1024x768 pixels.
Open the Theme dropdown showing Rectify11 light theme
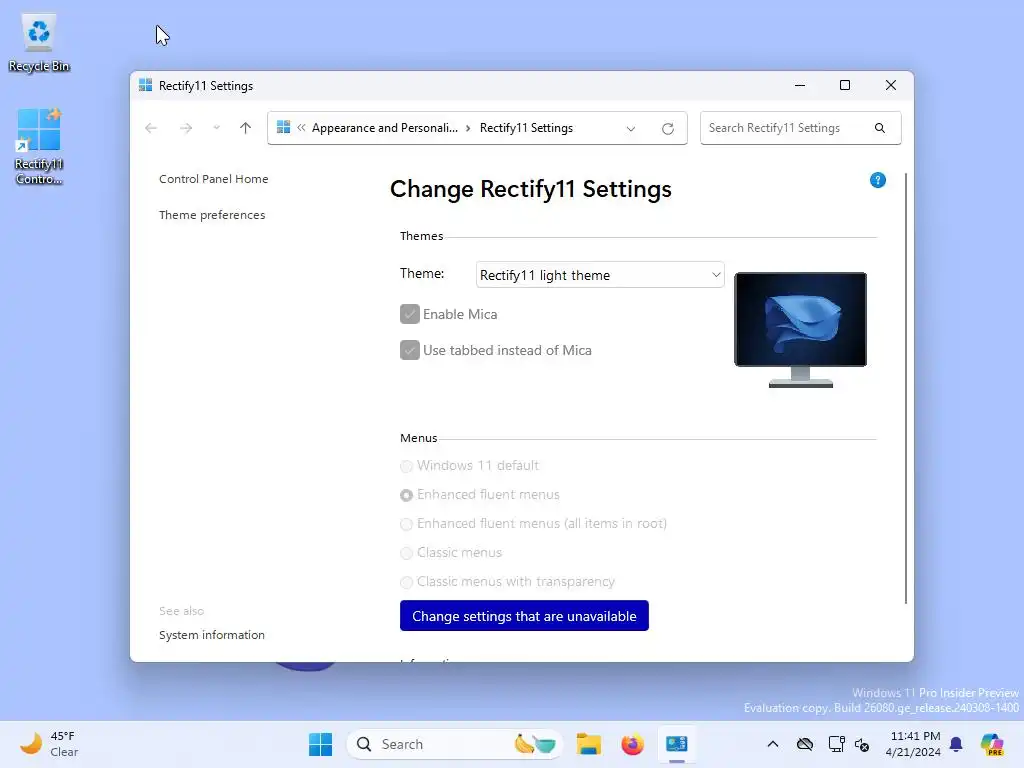[600, 275]
